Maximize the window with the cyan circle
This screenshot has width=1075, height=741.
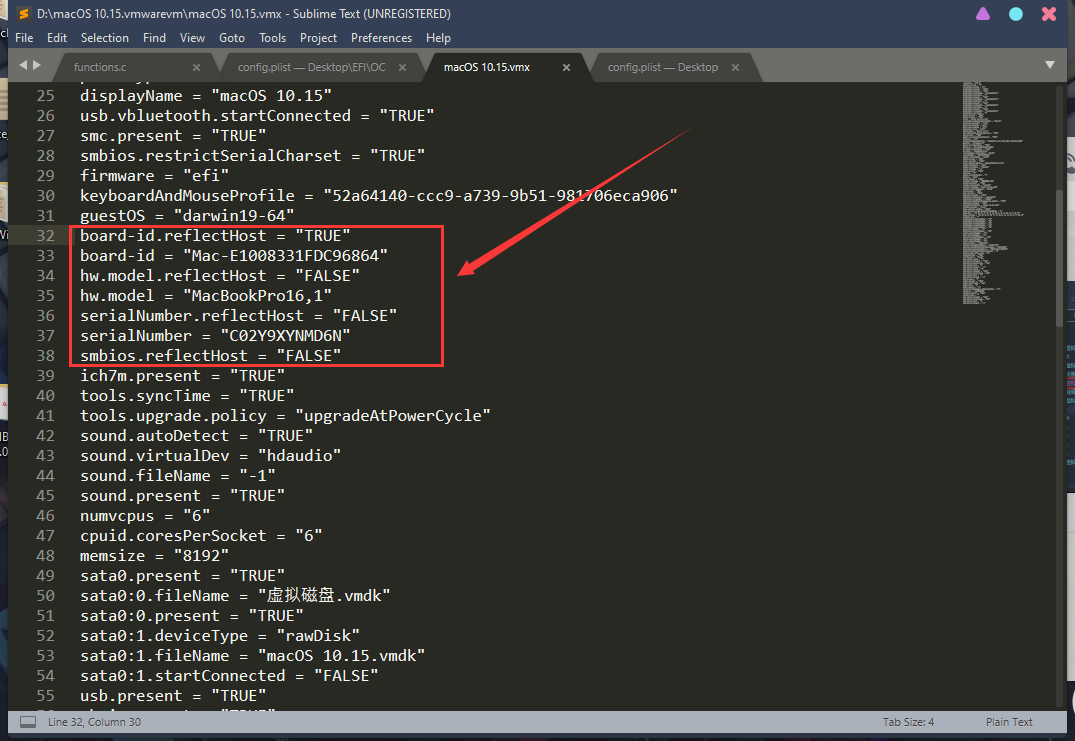pyautogui.click(x=1016, y=14)
